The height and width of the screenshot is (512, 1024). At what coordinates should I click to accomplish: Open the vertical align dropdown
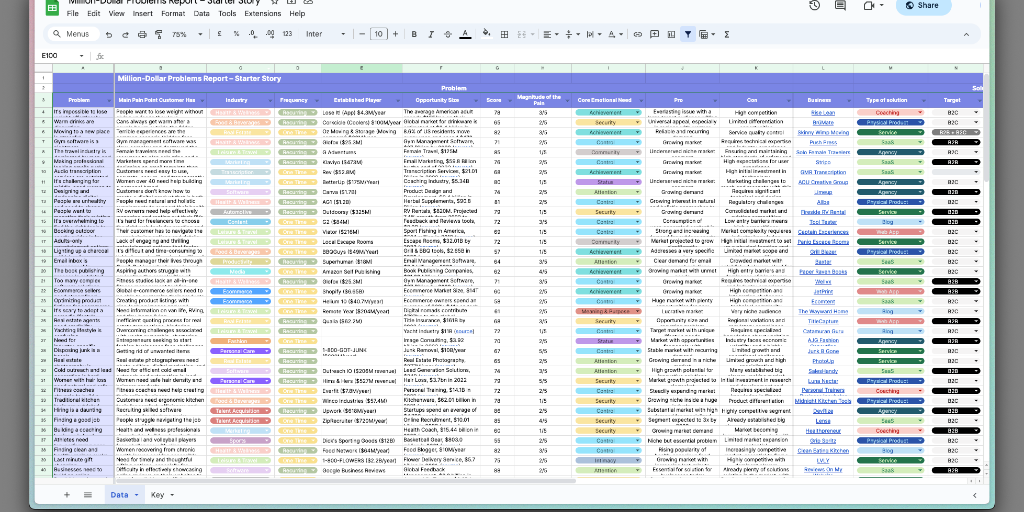pyautogui.click(x=571, y=34)
